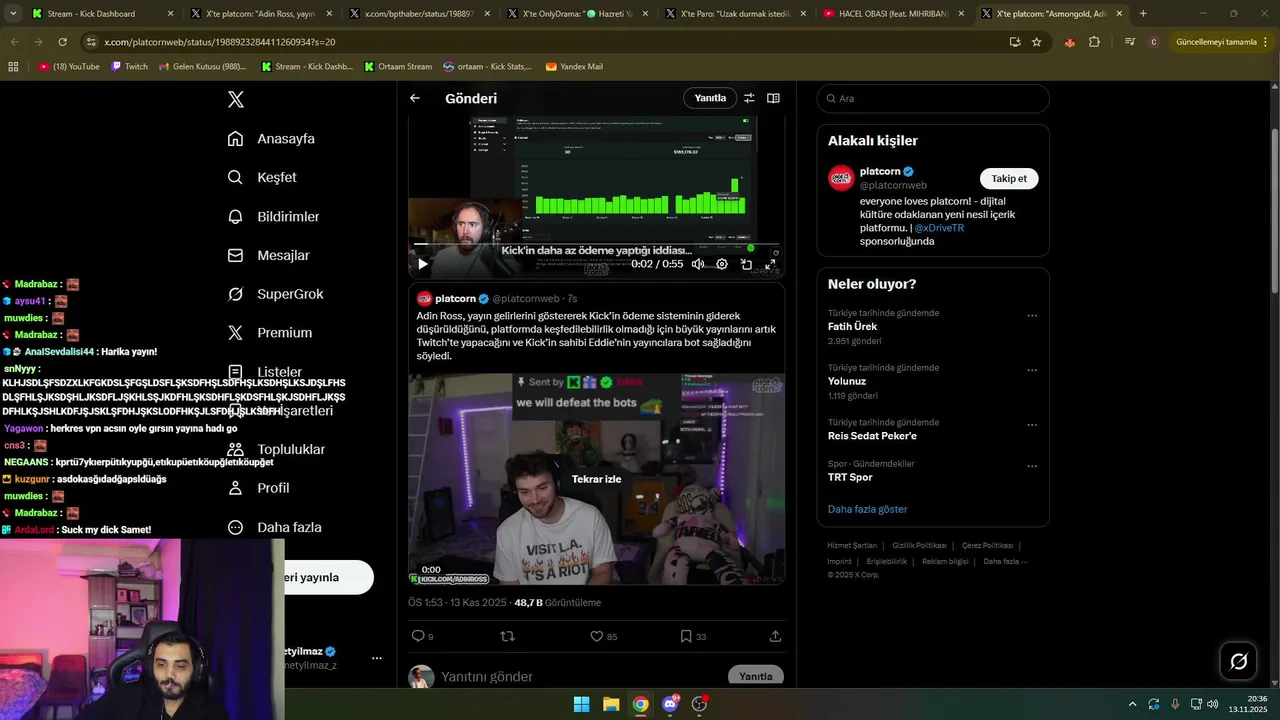Click the repost icon under post

point(507,636)
